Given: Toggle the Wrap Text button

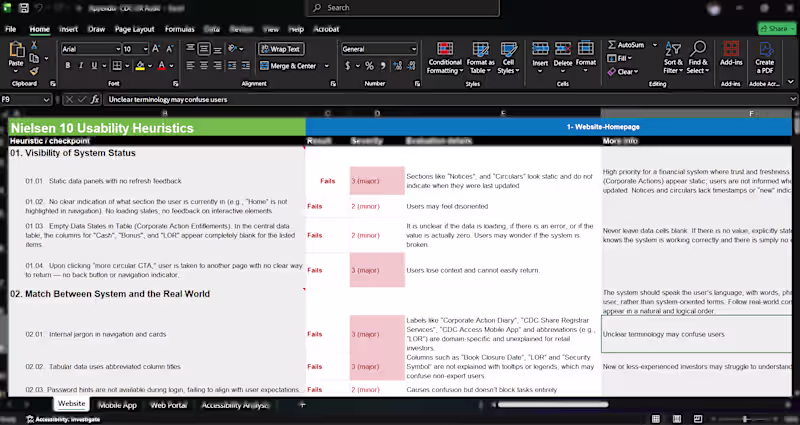Looking at the screenshot, I should click(281, 49).
